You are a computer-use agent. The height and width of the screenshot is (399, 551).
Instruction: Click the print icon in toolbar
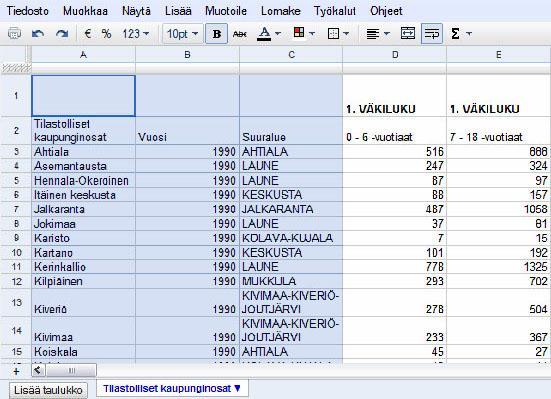pos(14,34)
